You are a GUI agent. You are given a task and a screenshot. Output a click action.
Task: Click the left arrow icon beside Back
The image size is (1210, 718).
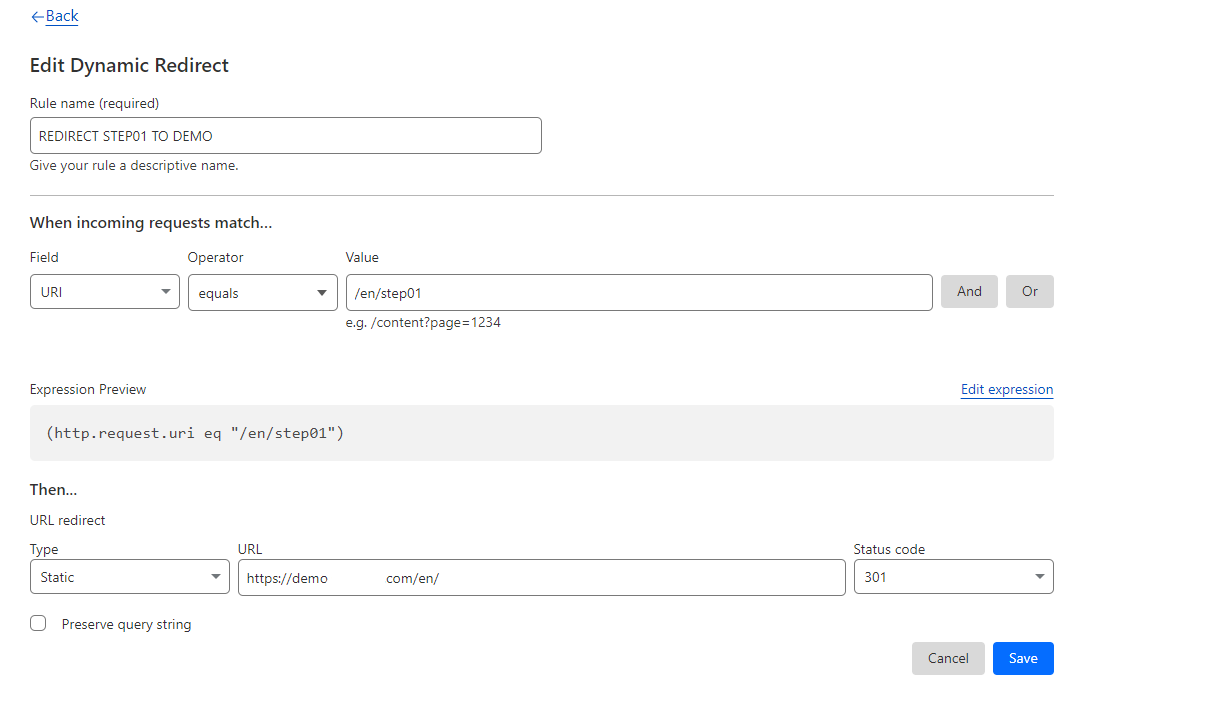click(37, 17)
